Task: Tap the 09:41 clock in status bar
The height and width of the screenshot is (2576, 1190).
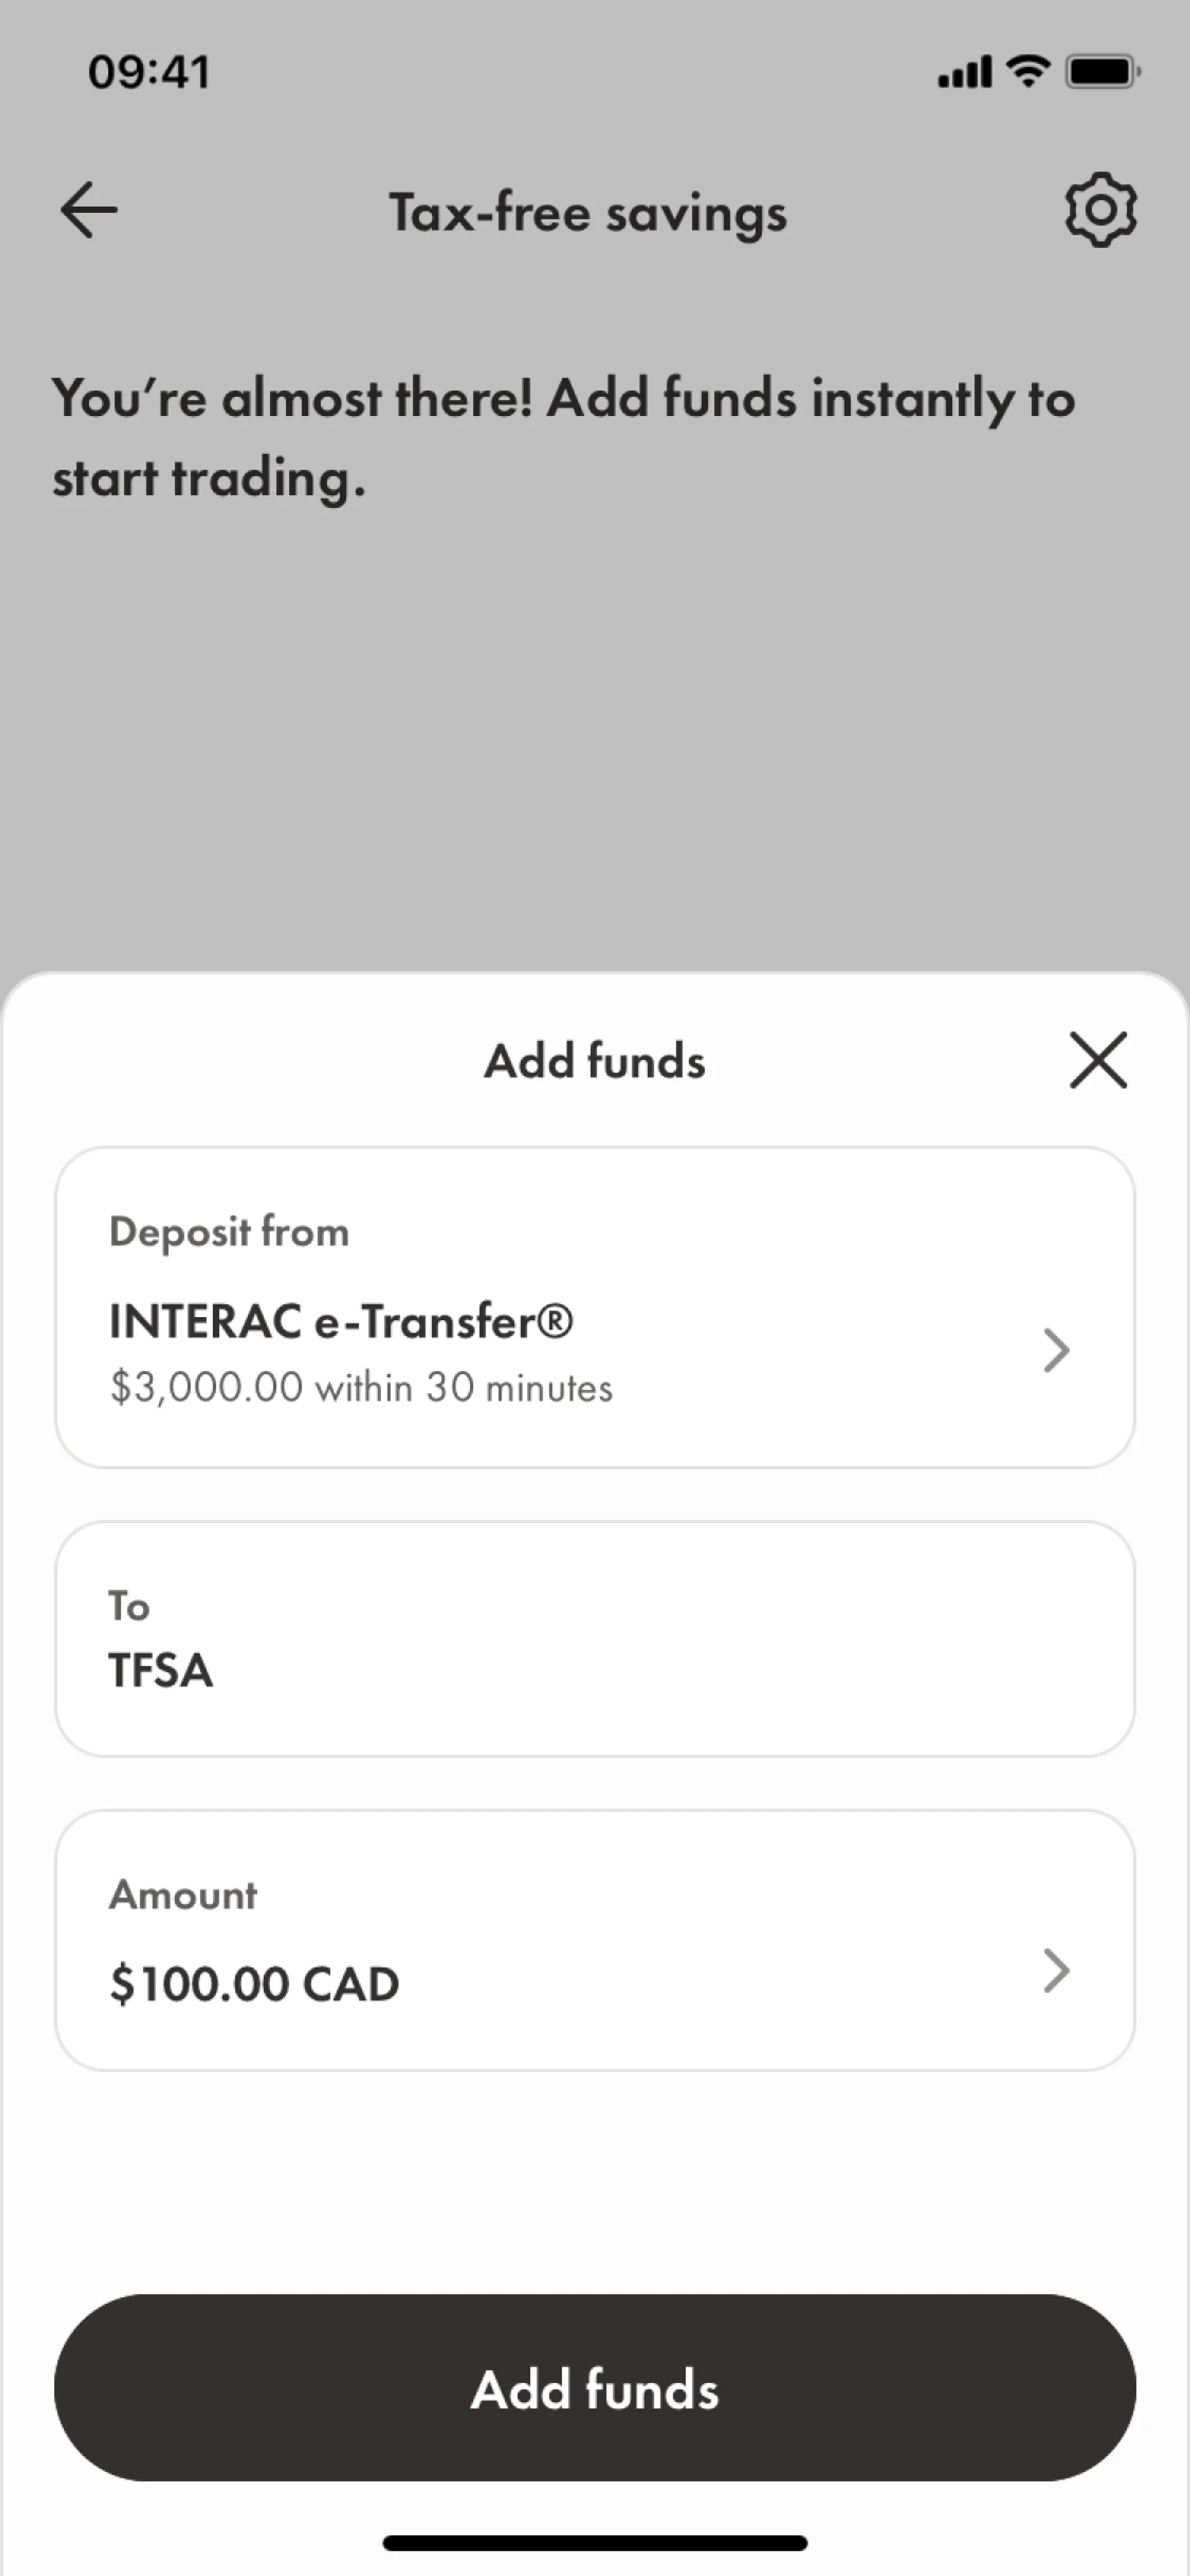Action: click(149, 72)
